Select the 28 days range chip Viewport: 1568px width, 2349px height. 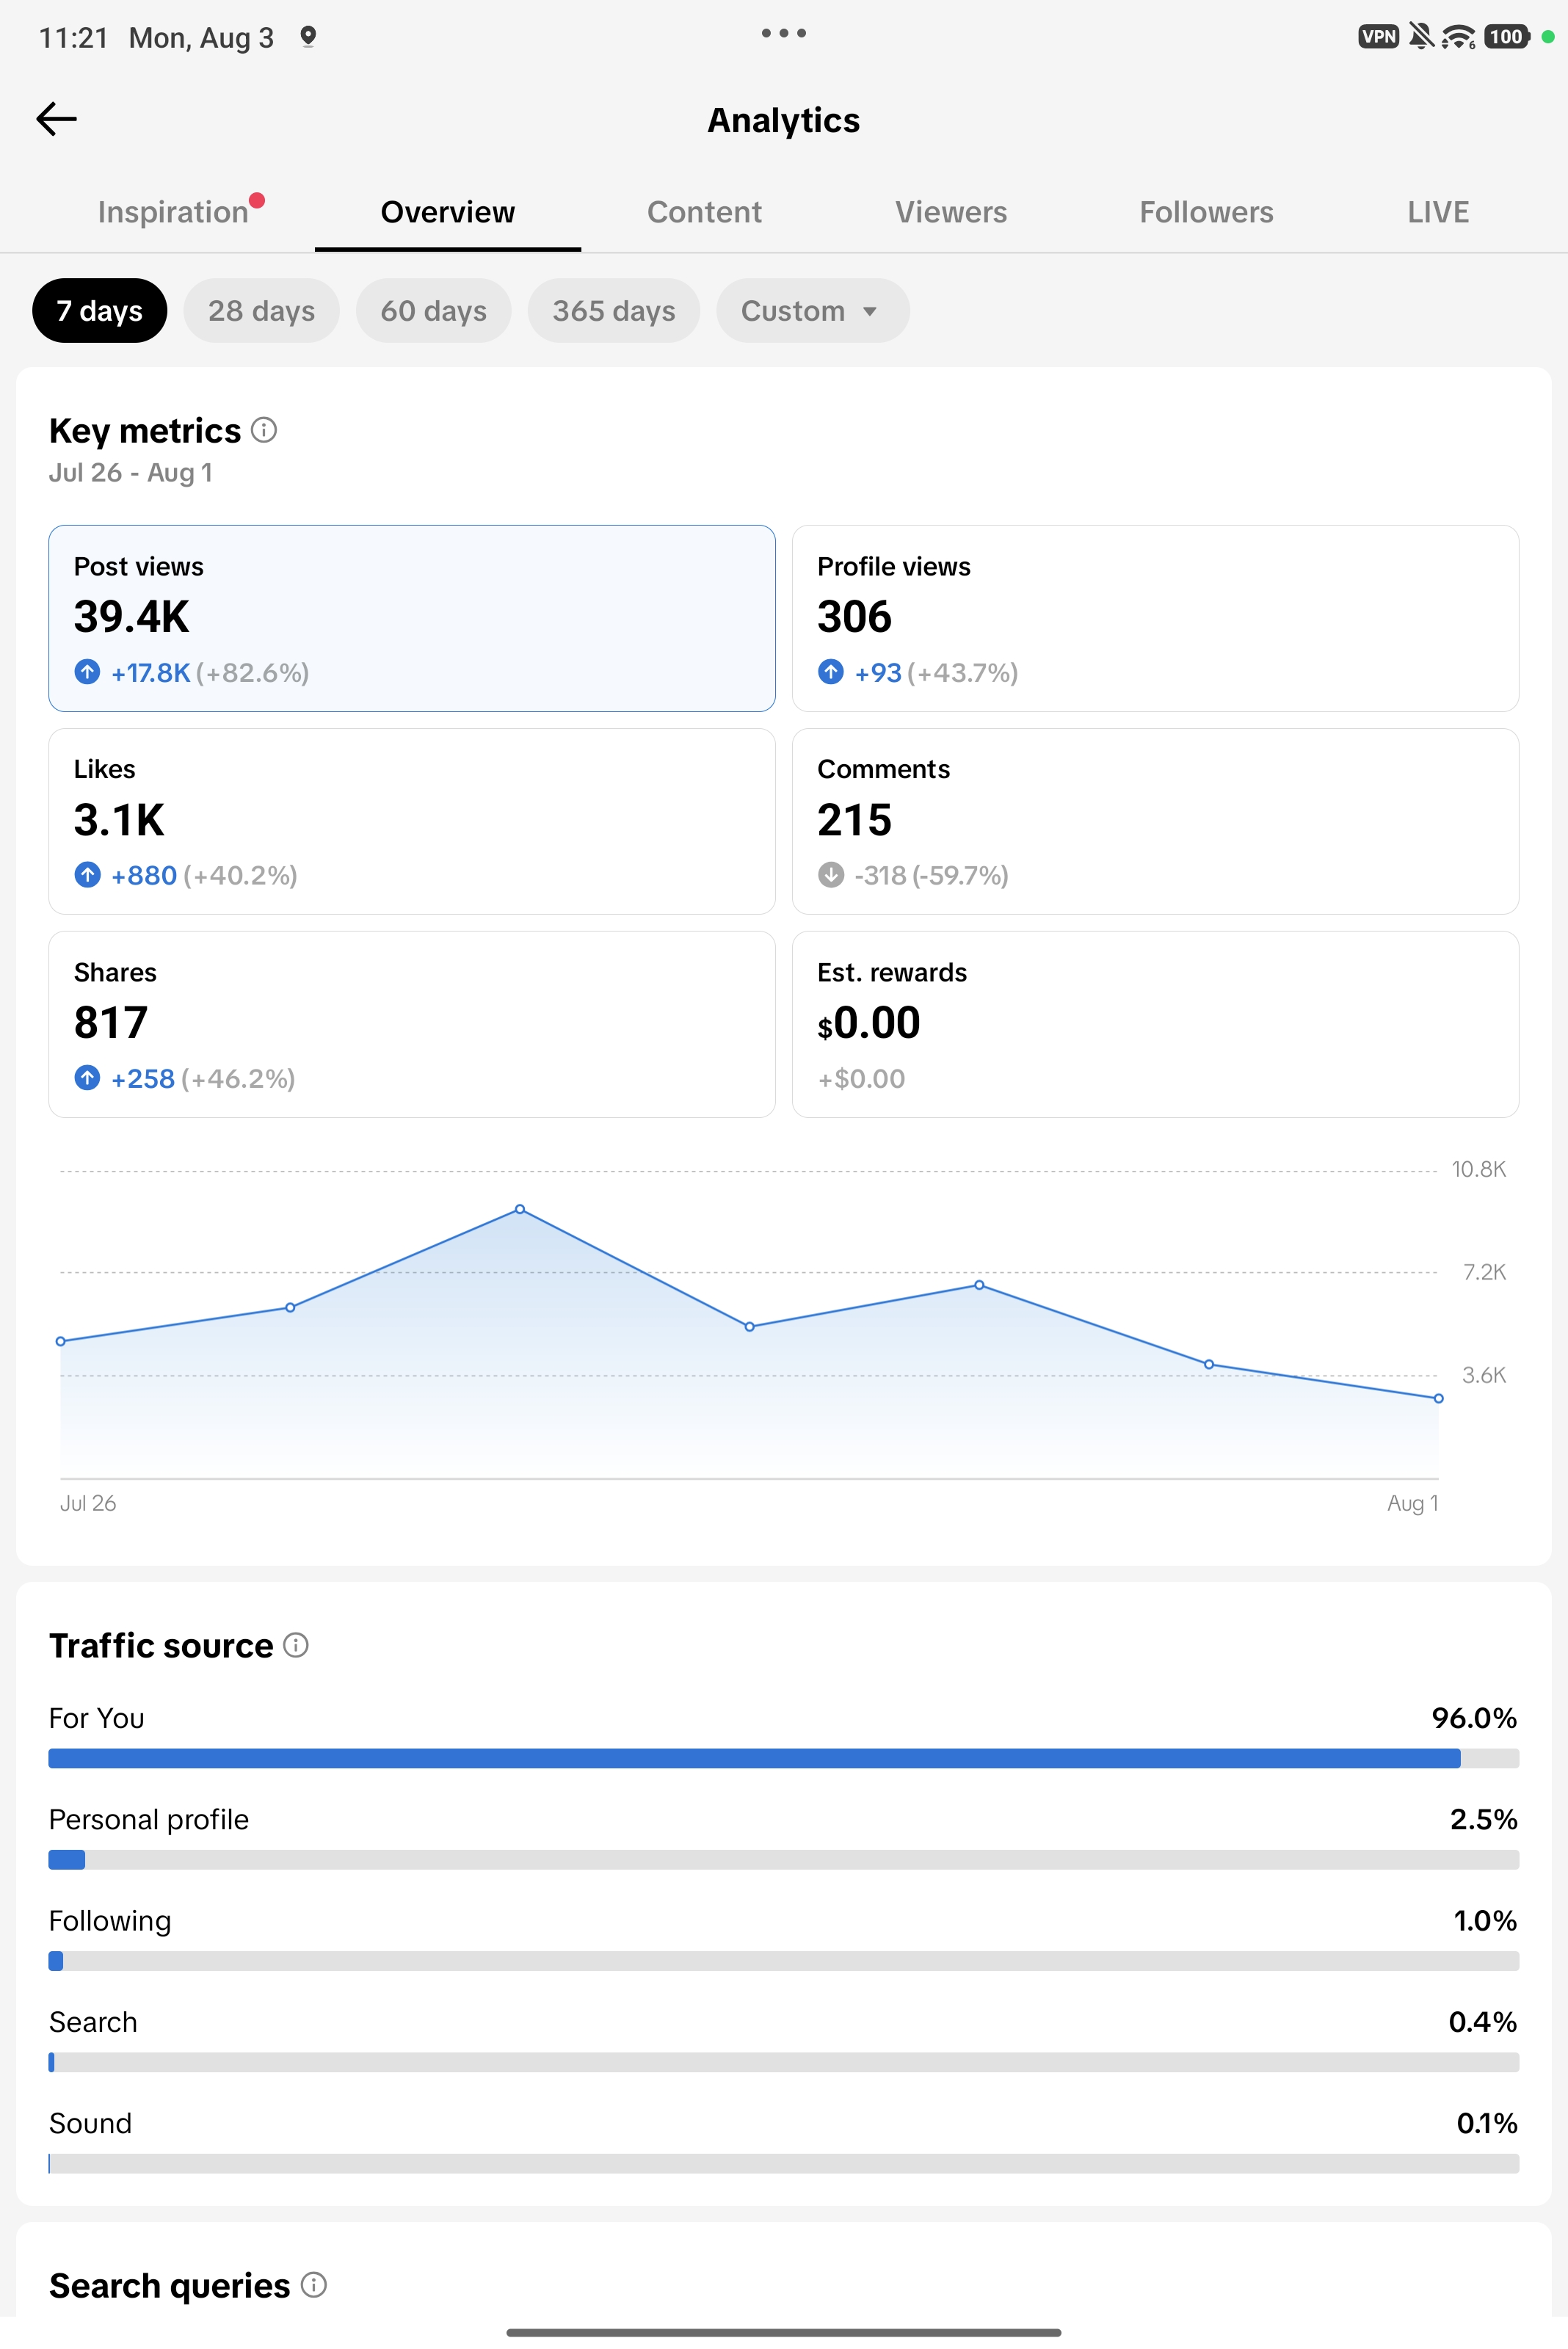(261, 311)
